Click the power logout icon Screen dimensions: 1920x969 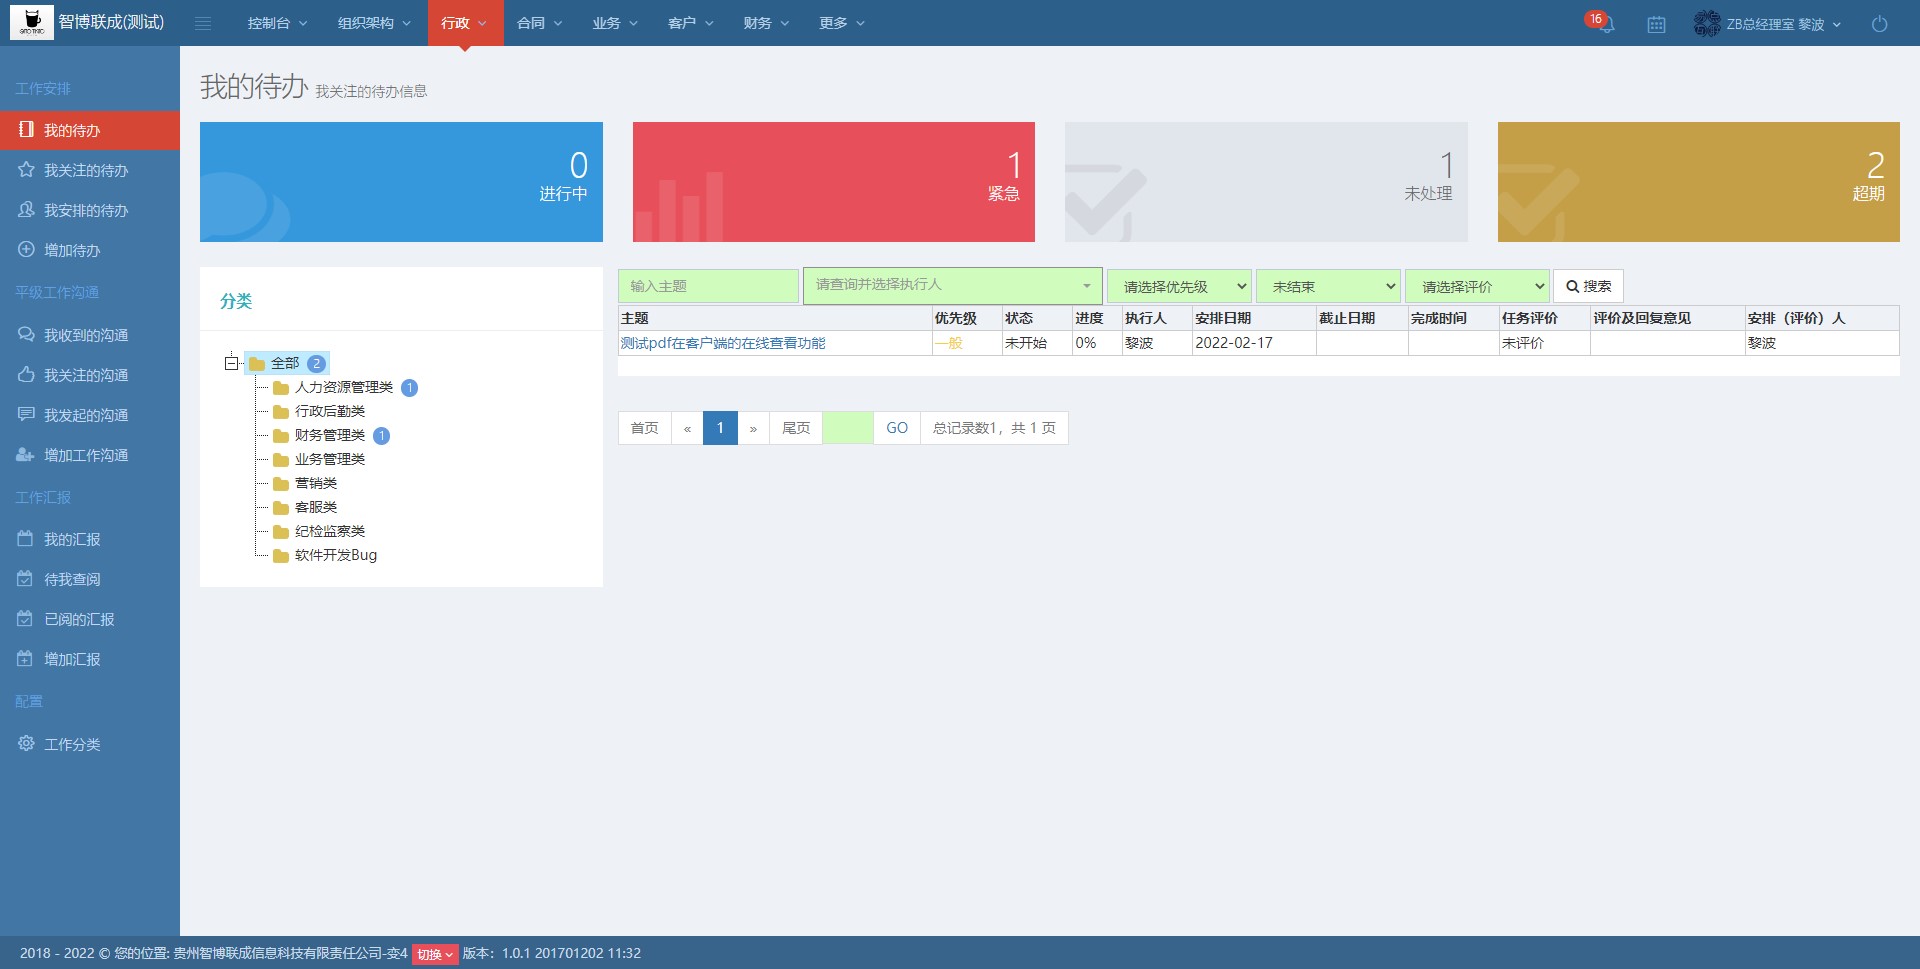(x=1879, y=24)
